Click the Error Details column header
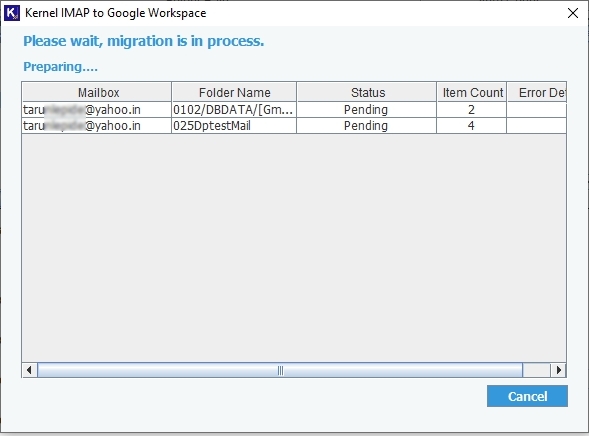Viewport: 589px width, 436px height. (537, 92)
